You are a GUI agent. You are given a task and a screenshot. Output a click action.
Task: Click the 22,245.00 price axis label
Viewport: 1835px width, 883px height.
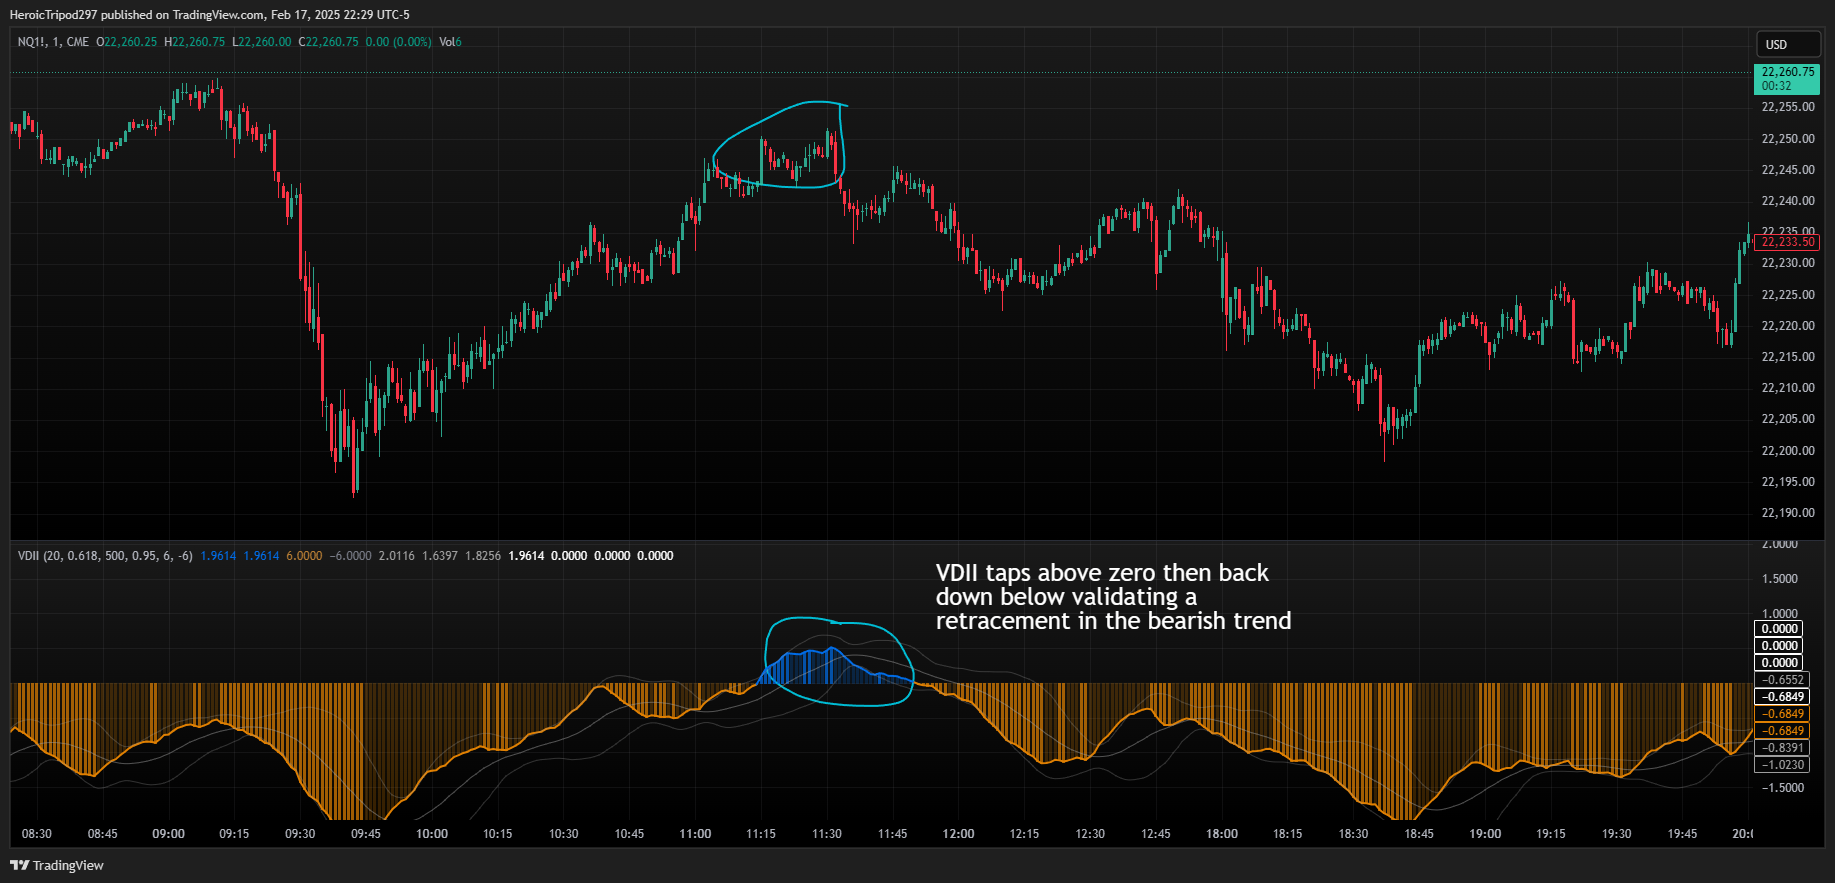(1788, 170)
